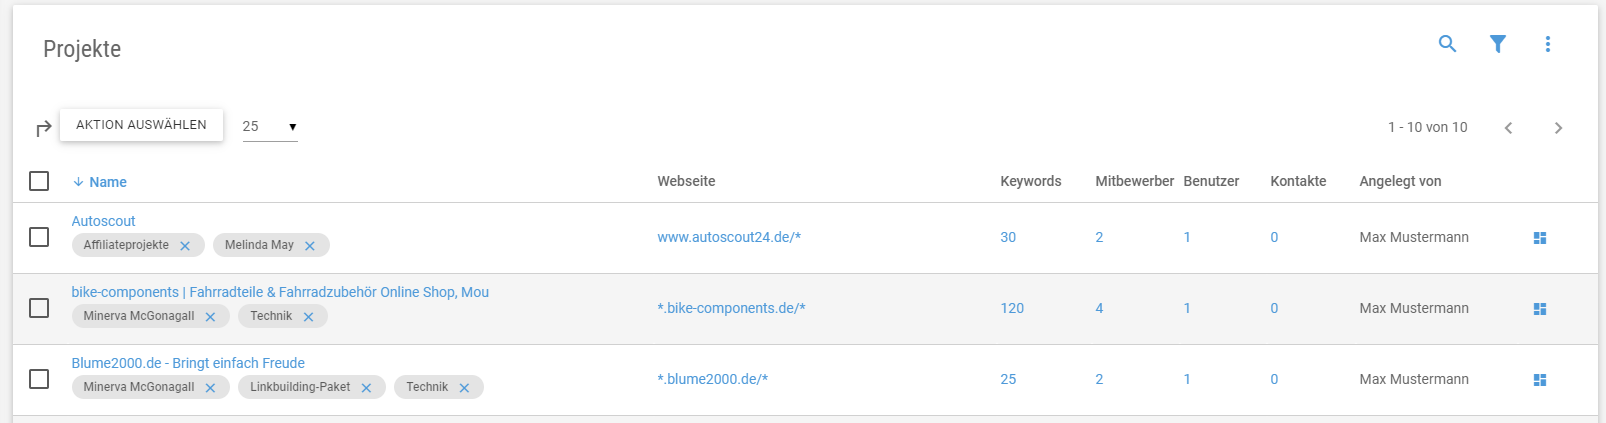
Task: Click the AKTION AUSWÄHLEN button
Action: pyautogui.click(x=141, y=125)
